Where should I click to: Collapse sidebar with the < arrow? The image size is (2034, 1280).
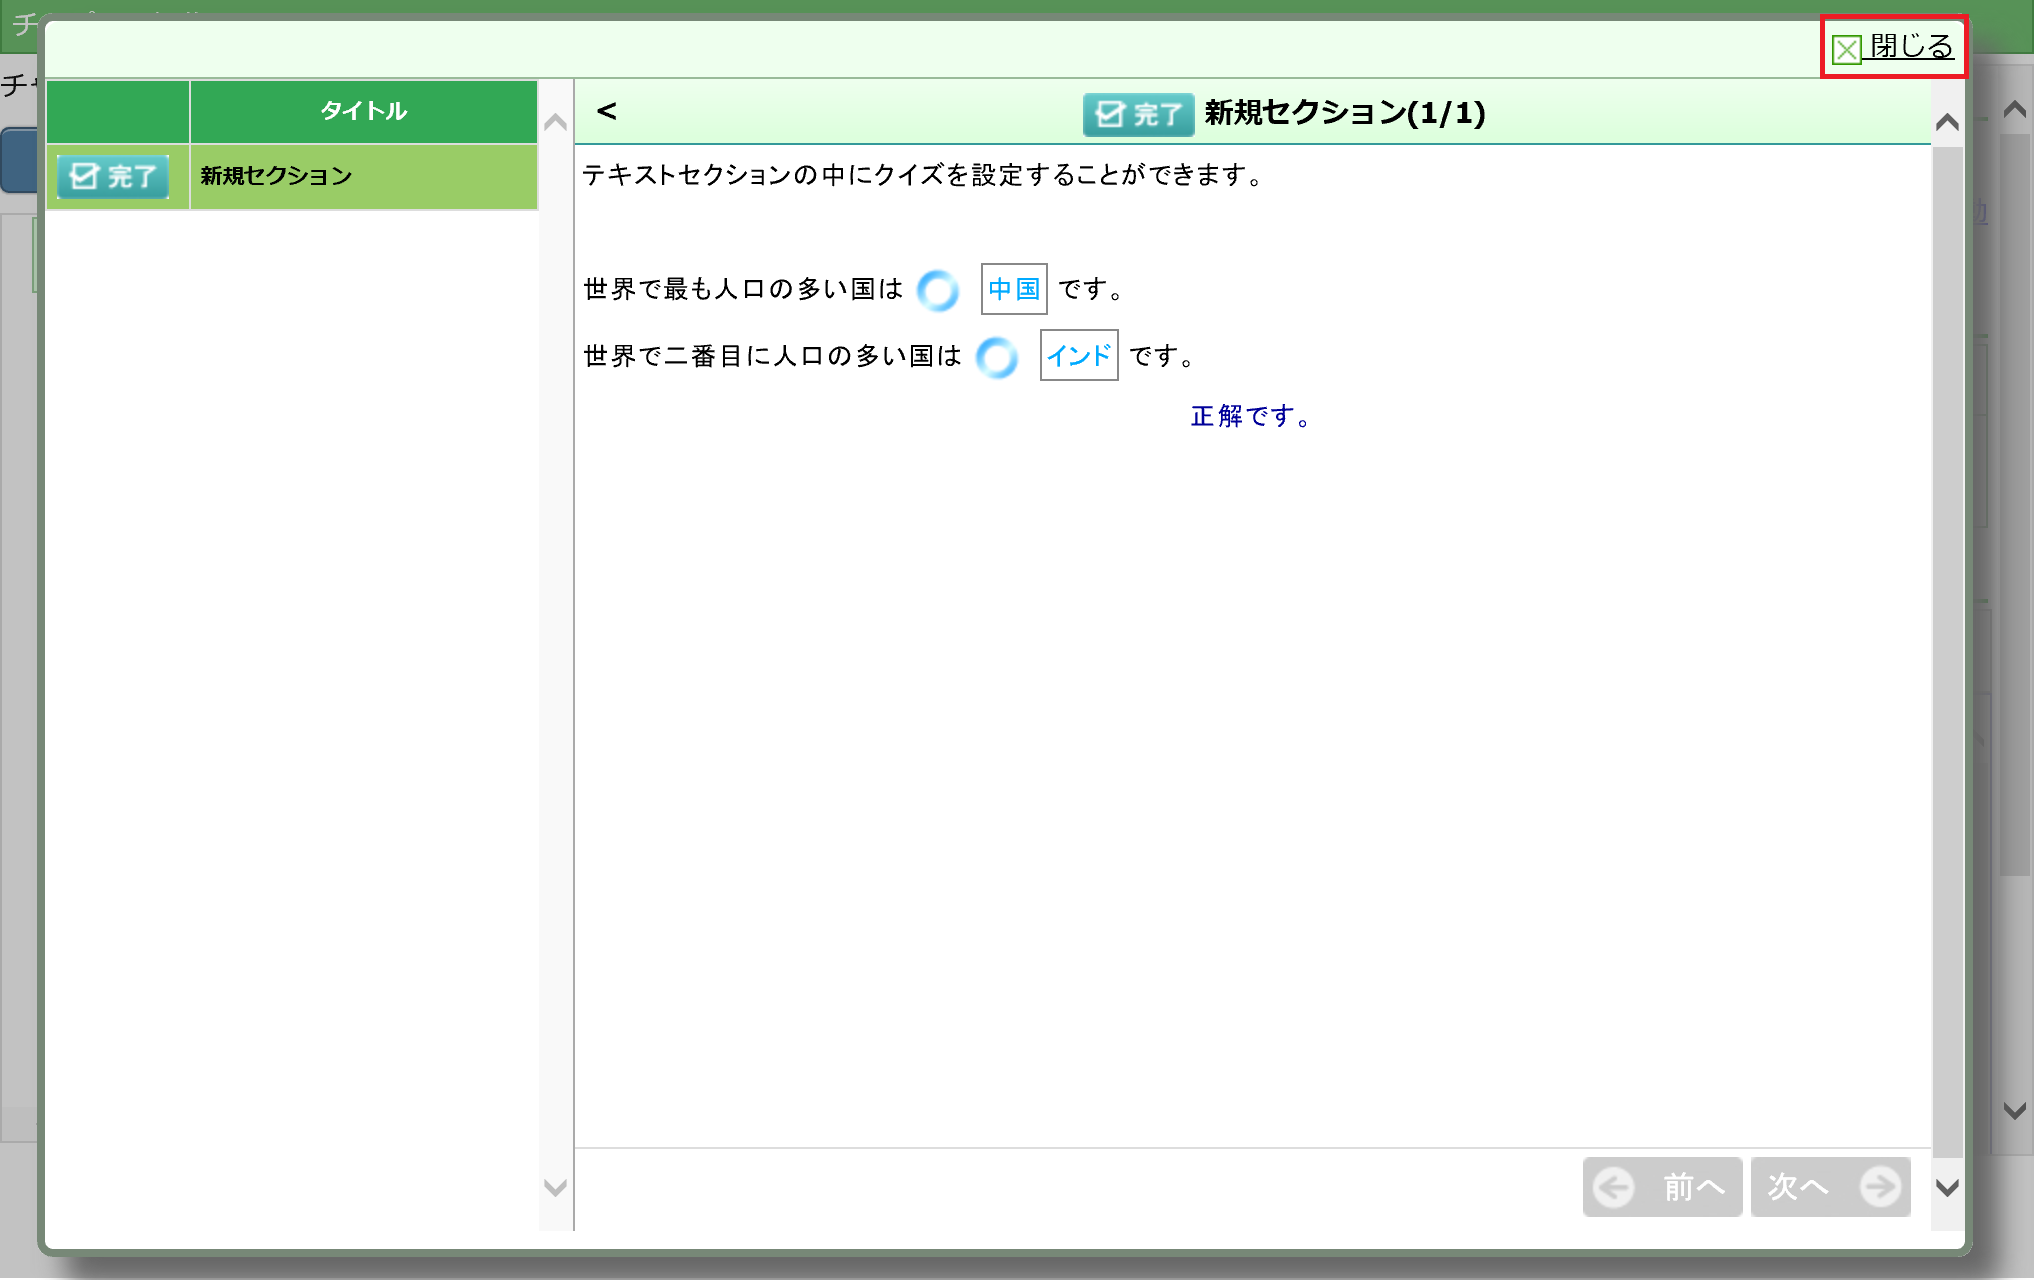(606, 111)
